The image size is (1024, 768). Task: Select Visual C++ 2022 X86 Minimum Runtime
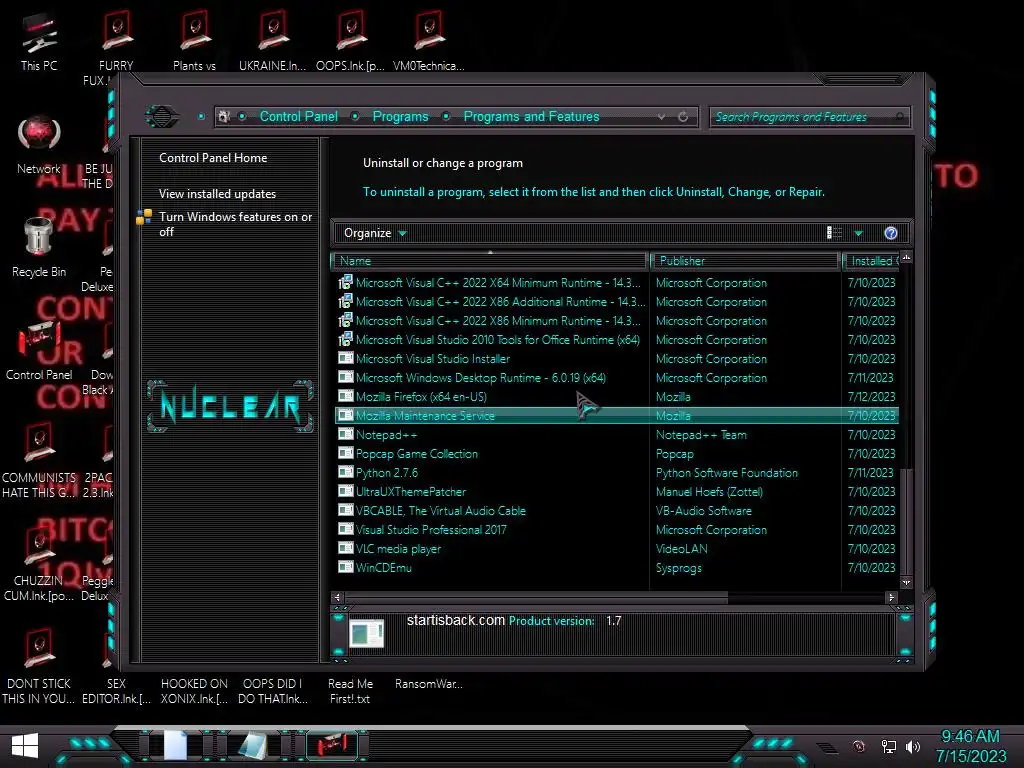coord(616,321)
